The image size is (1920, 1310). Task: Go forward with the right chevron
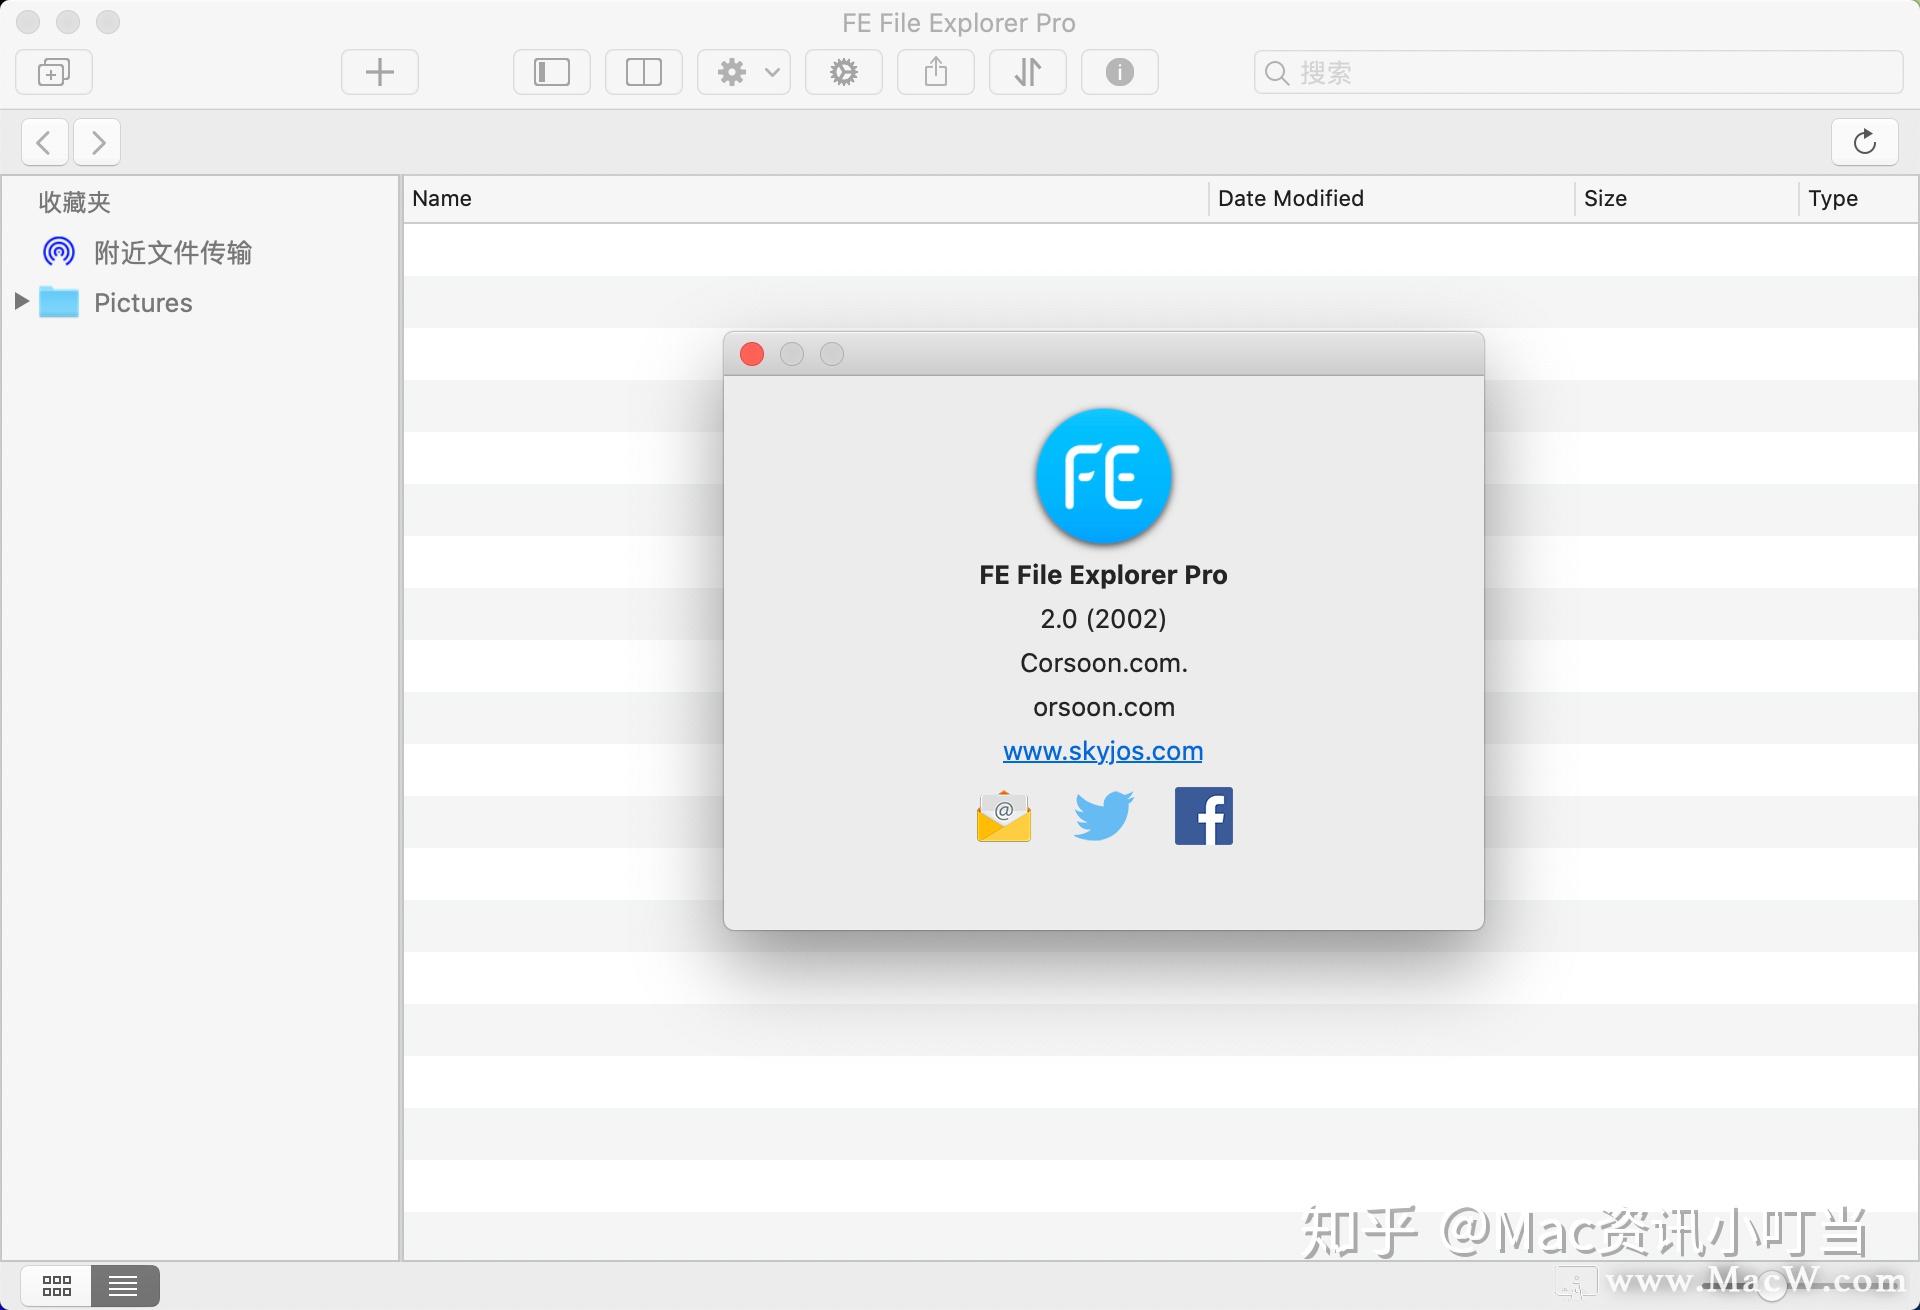[x=97, y=142]
